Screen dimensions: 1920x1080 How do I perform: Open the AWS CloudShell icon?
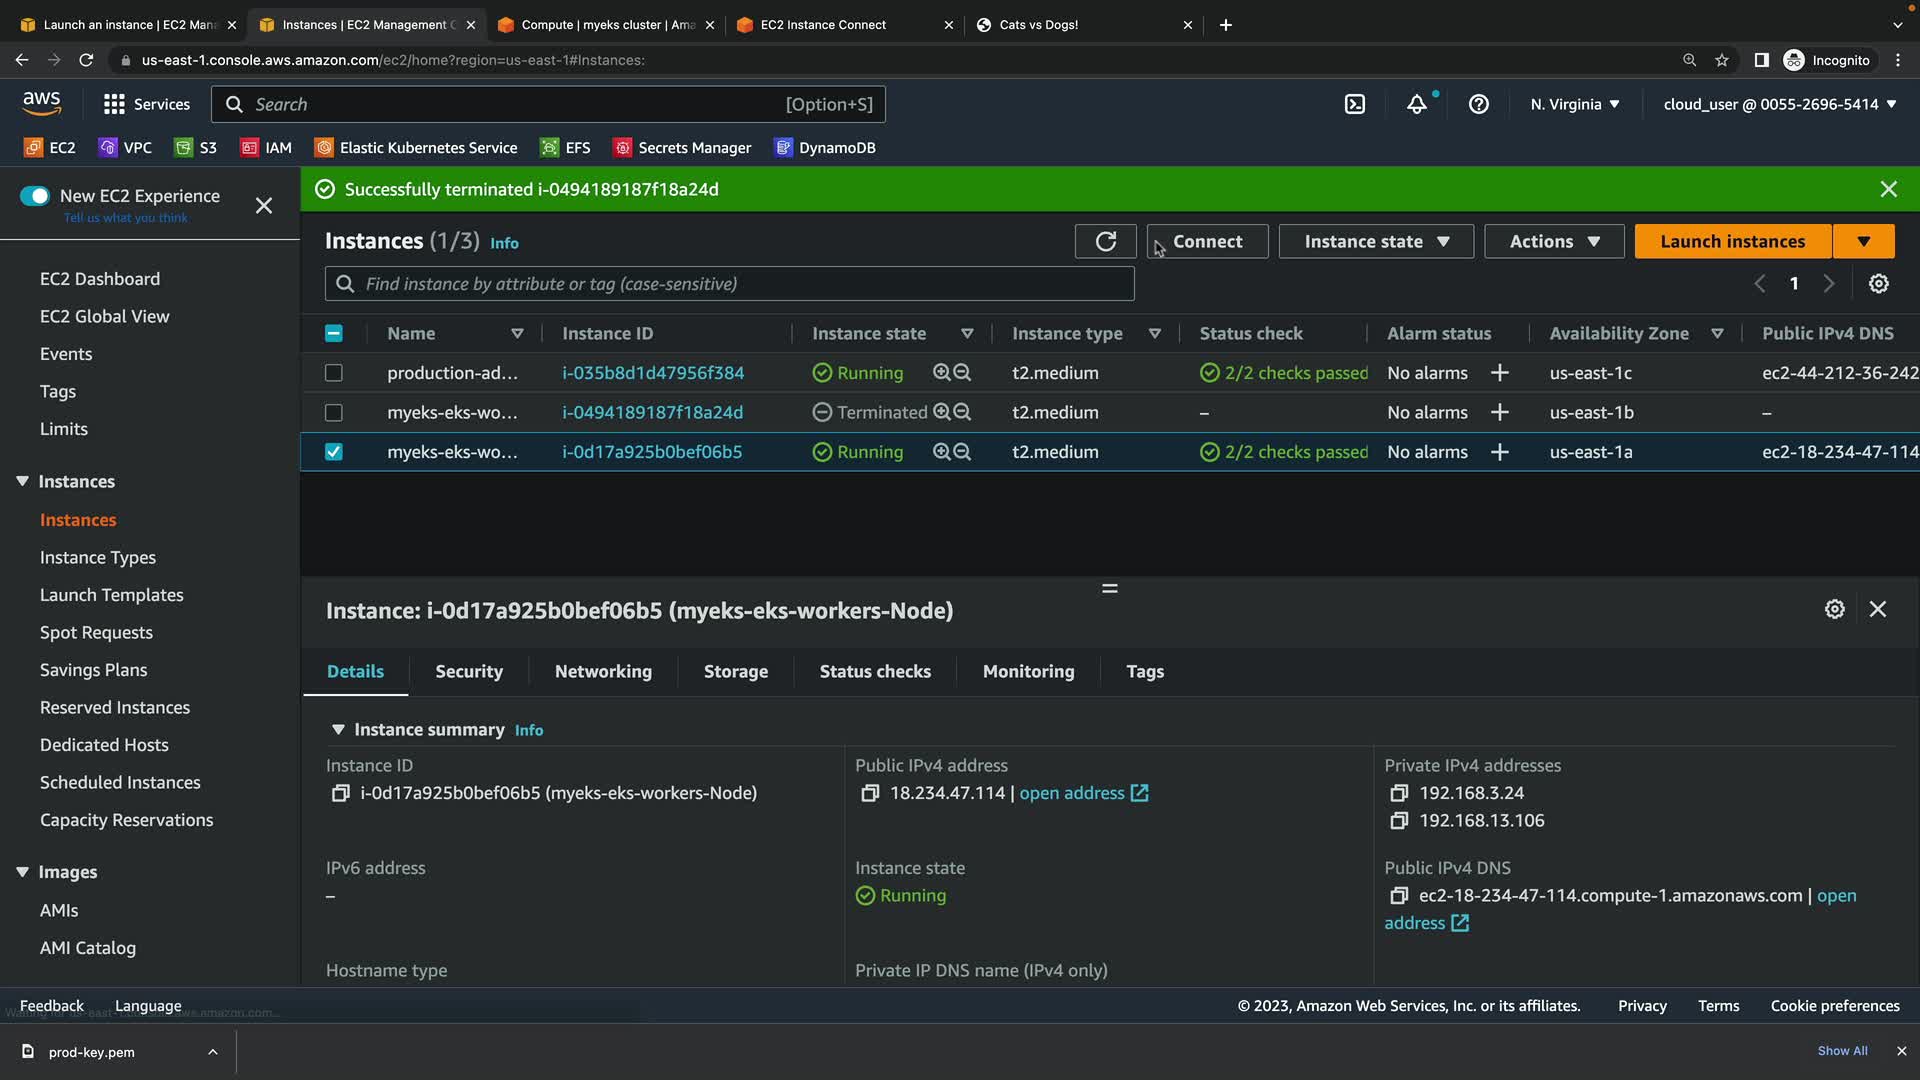point(1354,104)
